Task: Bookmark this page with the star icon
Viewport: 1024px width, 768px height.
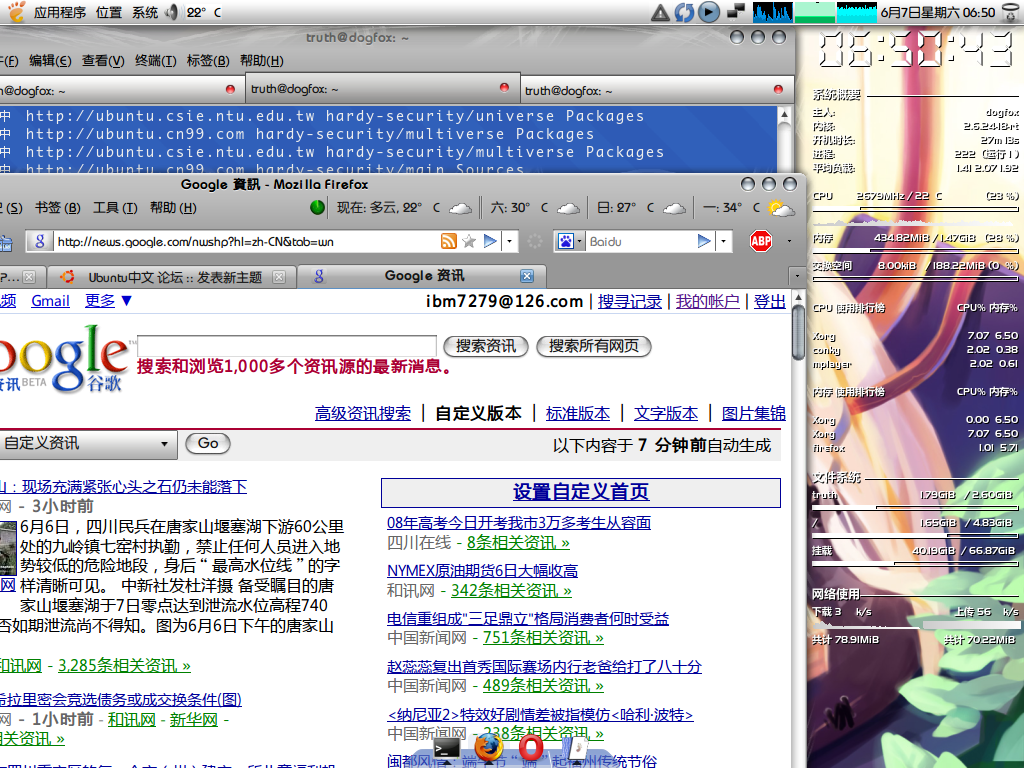Action: tap(469, 242)
